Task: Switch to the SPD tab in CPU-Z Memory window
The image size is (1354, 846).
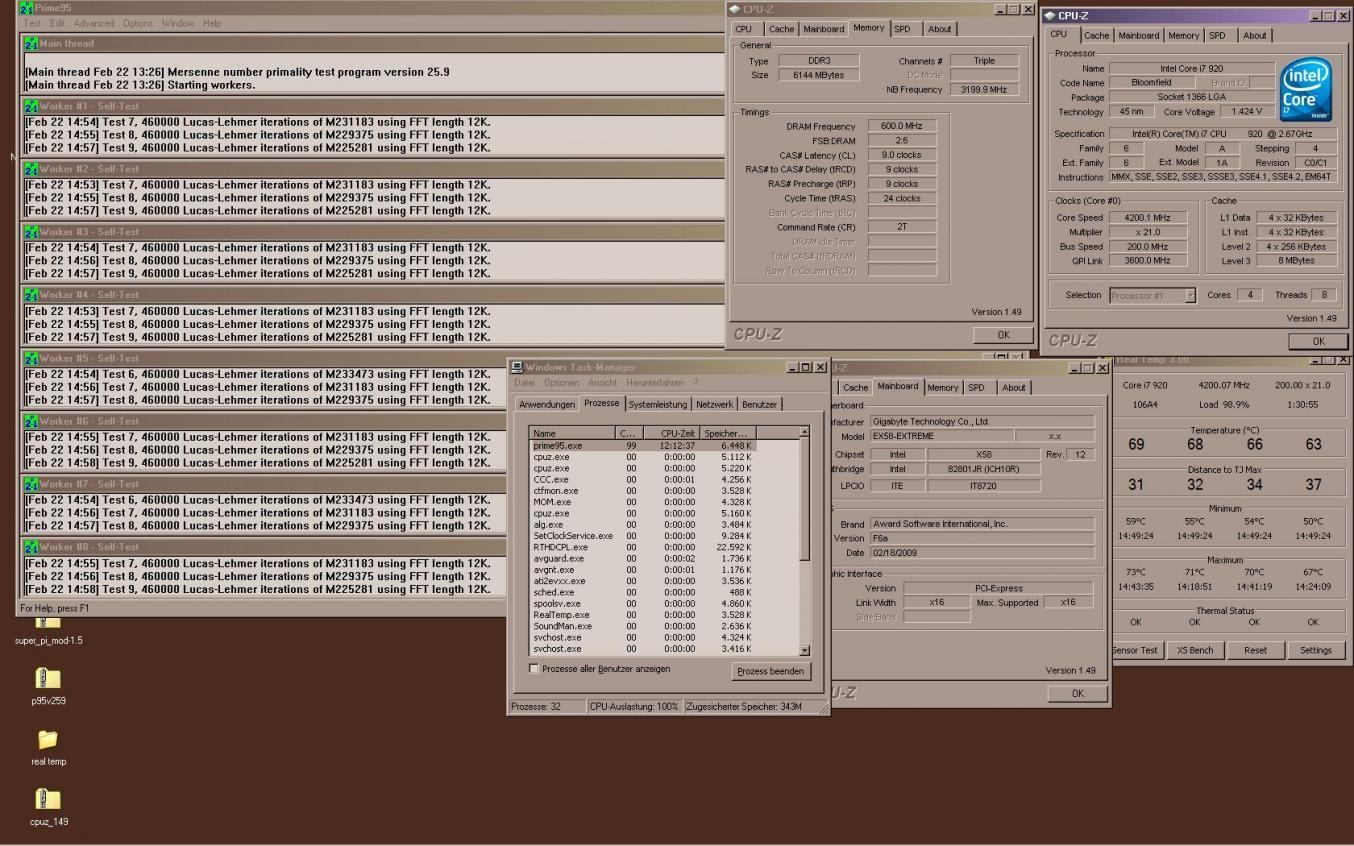Action: [902, 29]
